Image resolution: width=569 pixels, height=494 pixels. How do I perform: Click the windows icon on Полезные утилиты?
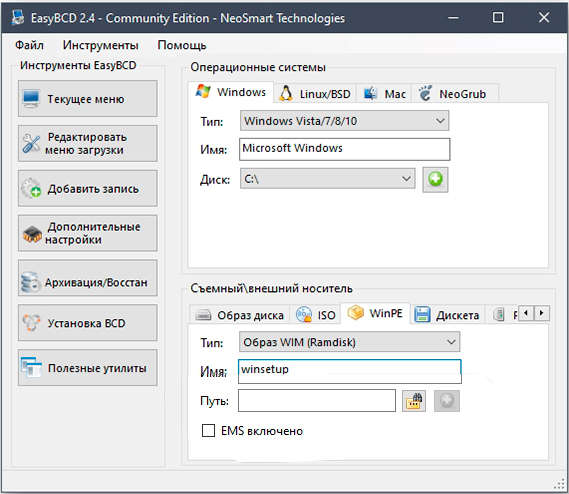coord(31,367)
